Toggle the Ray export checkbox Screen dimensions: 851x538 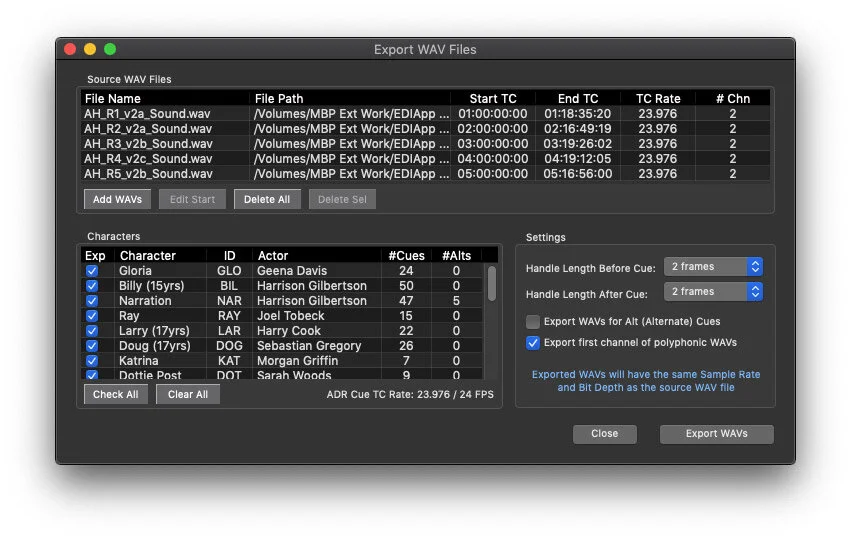click(x=92, y=316)
